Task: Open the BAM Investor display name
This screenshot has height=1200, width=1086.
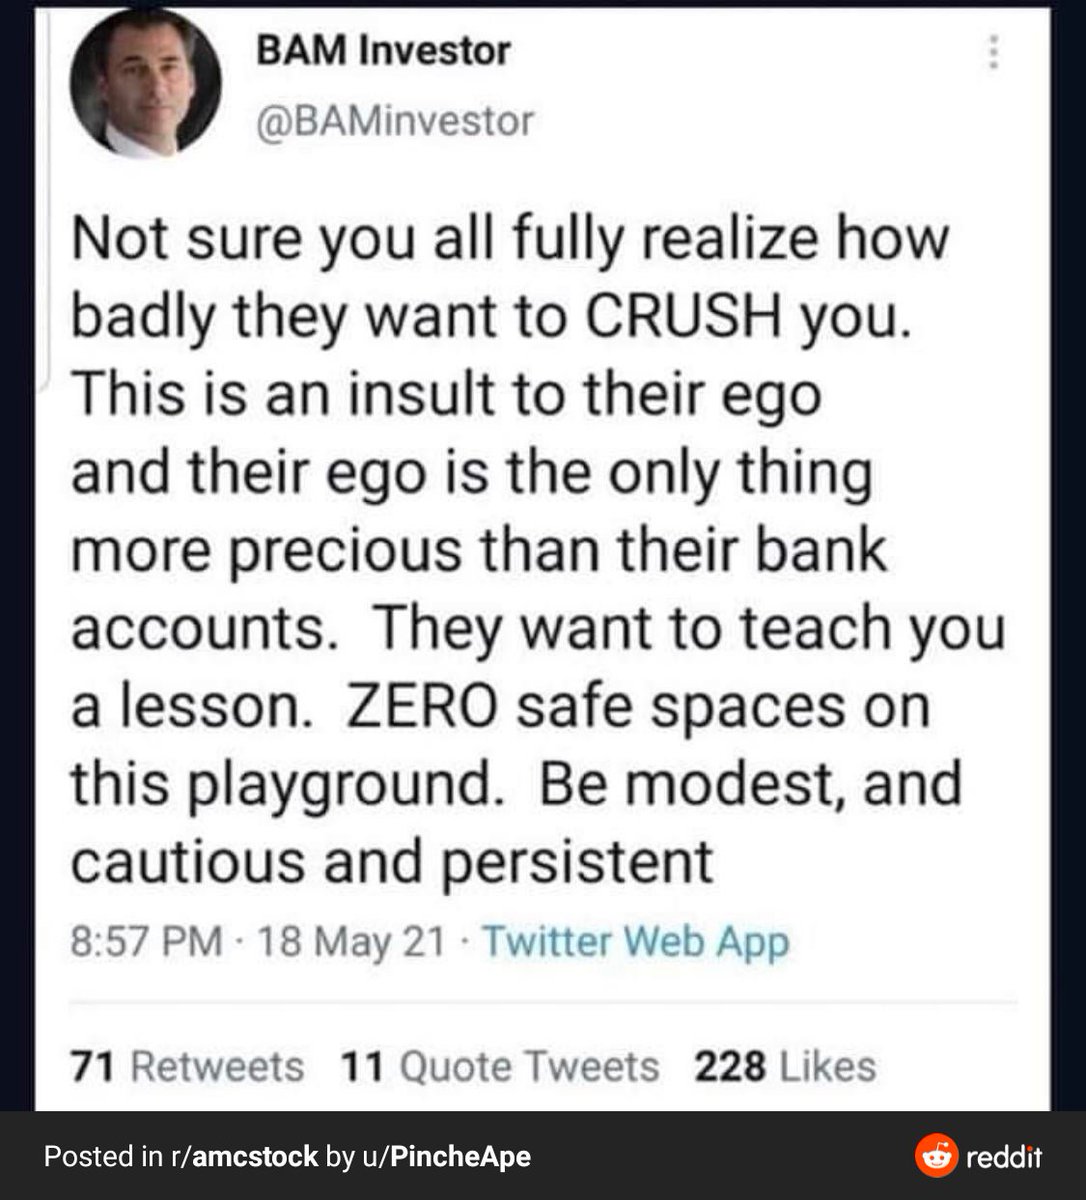Action: pyautogui.click(x=383, y=51)
